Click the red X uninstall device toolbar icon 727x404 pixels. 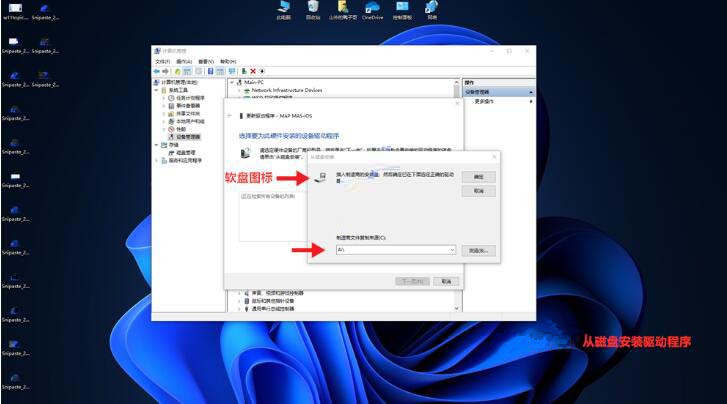[x=253, y=71]
